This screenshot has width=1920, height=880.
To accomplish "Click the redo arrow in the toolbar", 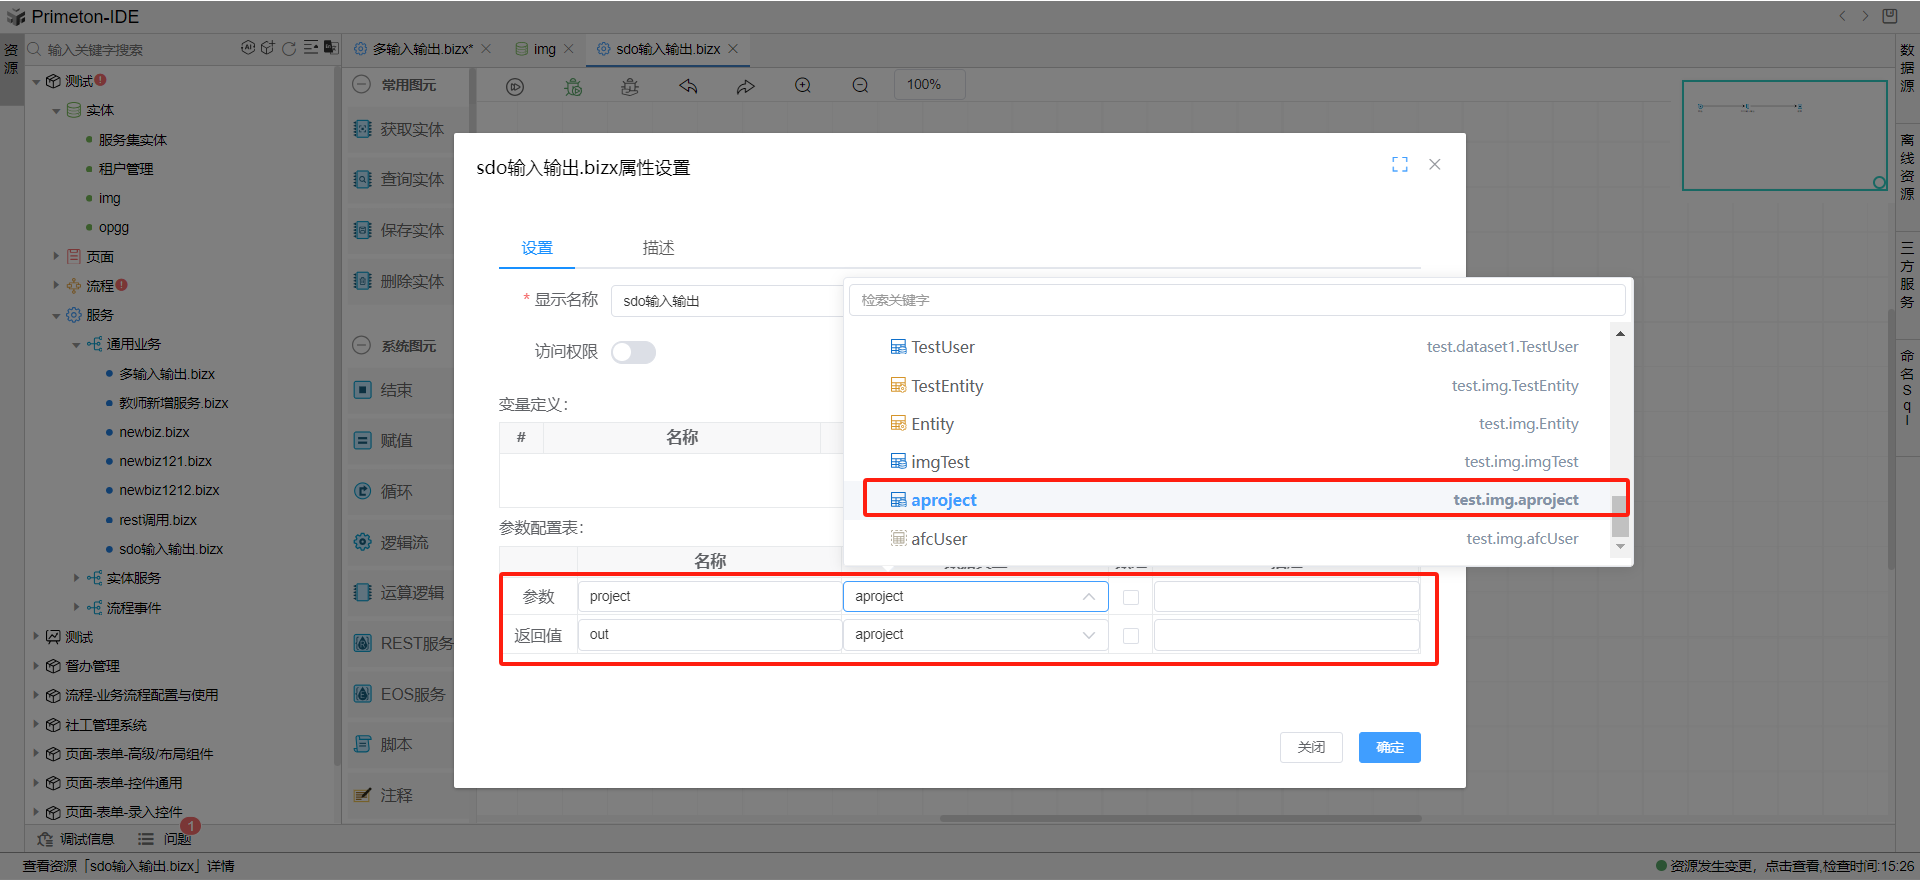I will click(745, 87).
